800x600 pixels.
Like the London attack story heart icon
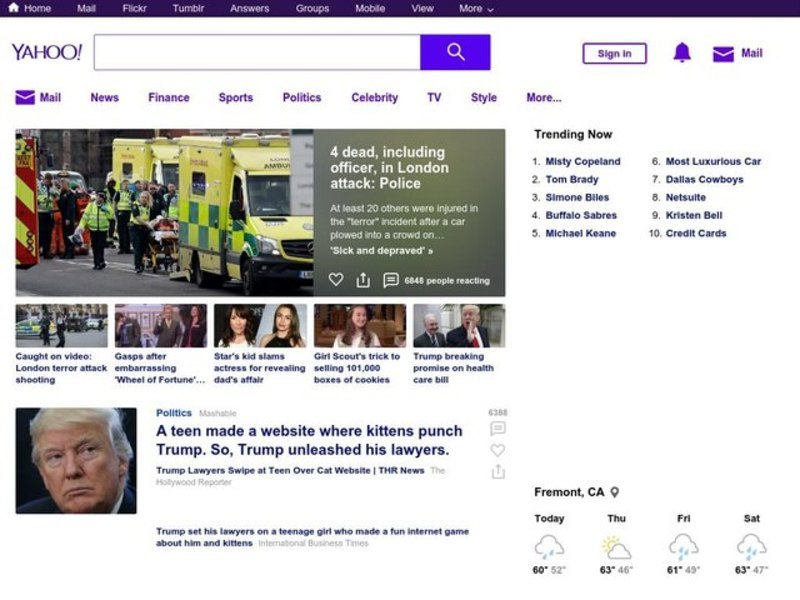coord(336,280)
